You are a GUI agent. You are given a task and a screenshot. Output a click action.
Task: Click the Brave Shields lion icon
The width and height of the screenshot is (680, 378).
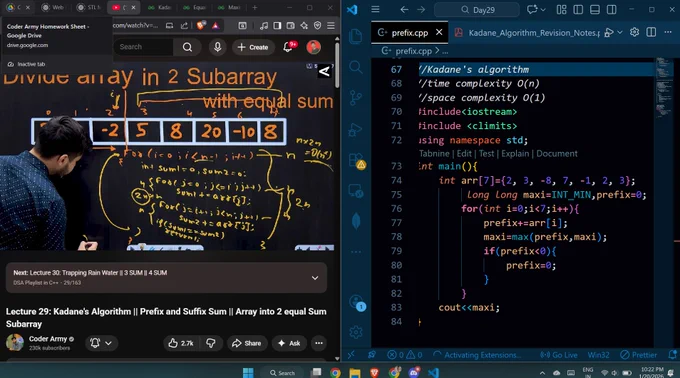pyautogui.click(x=200, y=26)
